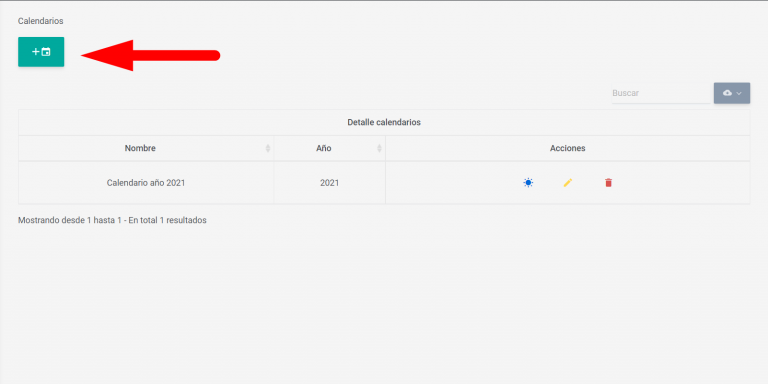Delete the calendar using red trash icon

tap(608, 183)
